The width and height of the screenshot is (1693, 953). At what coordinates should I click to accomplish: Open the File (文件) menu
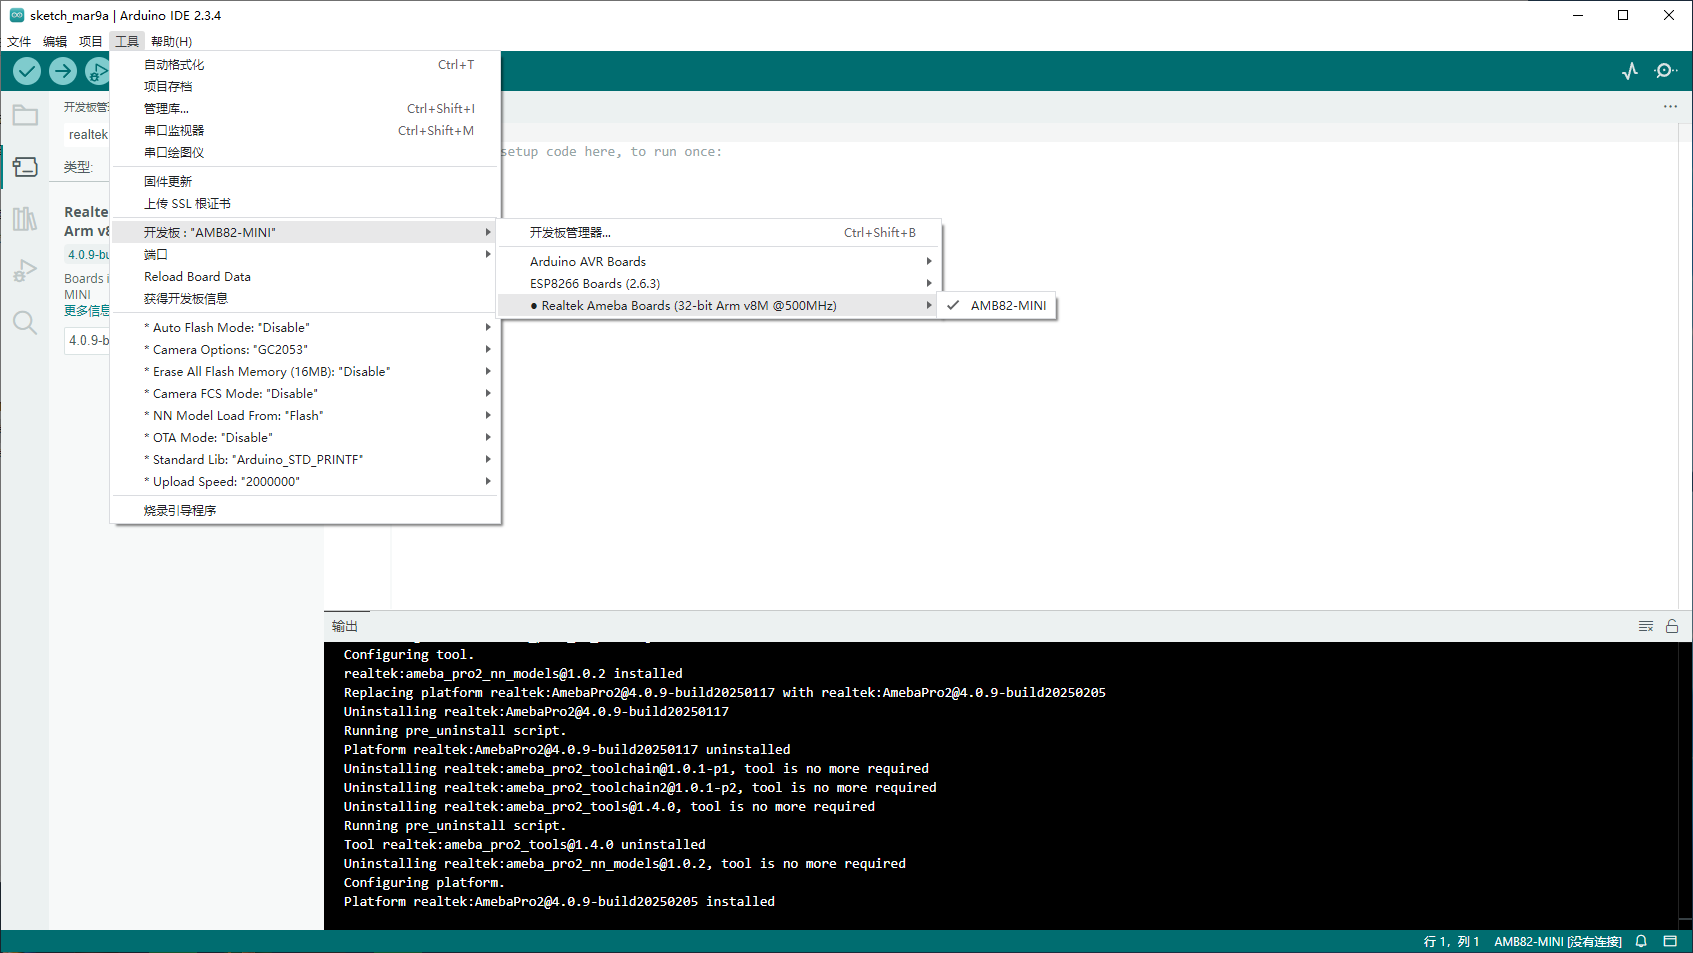[x=19, y=41]
